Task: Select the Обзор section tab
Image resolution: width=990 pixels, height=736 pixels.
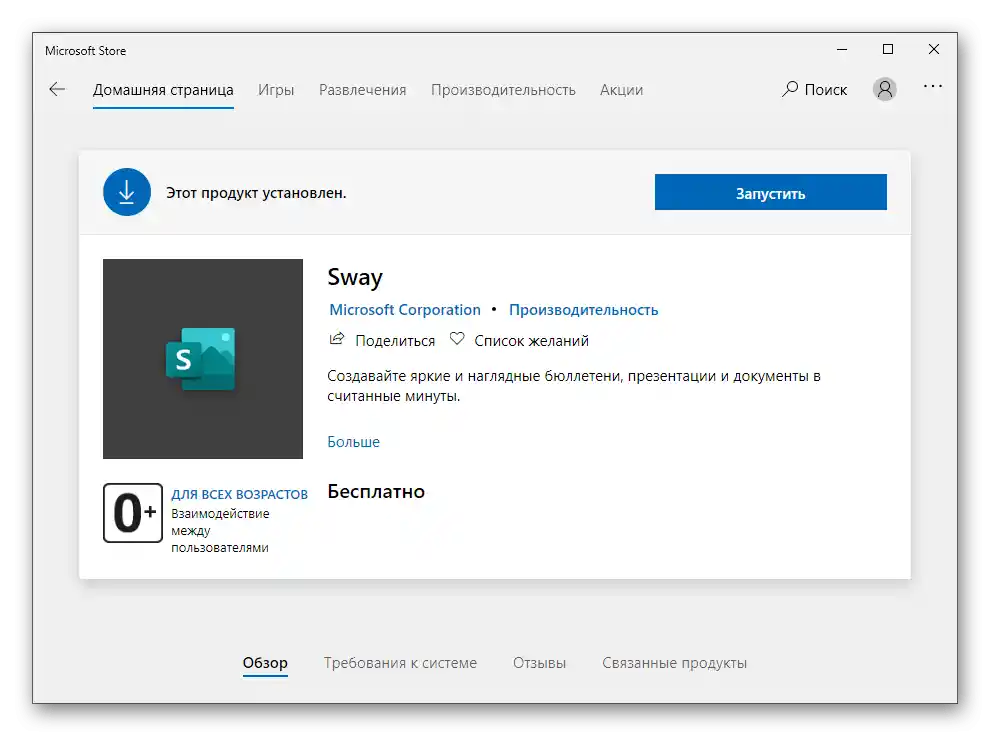Action: pyautogui.click(x=265, y=663)
